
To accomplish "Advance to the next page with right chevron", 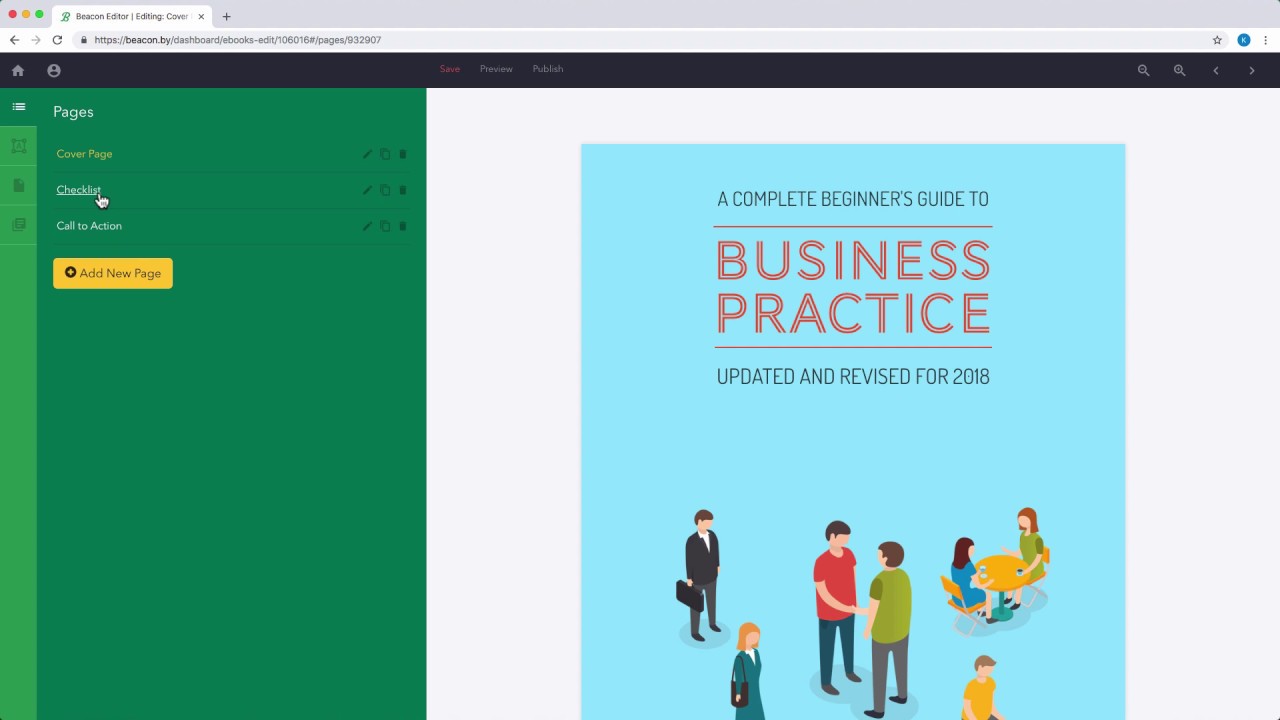I will coord(1252,70).
